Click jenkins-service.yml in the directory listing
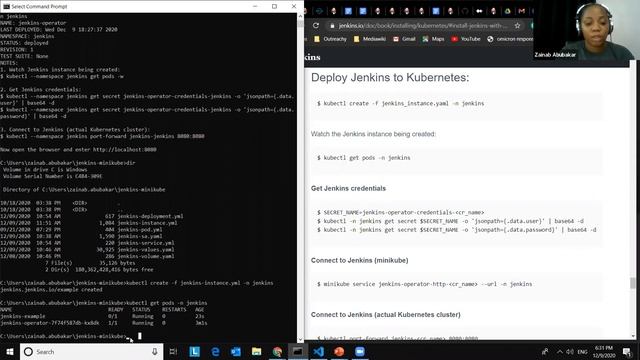 146,243
